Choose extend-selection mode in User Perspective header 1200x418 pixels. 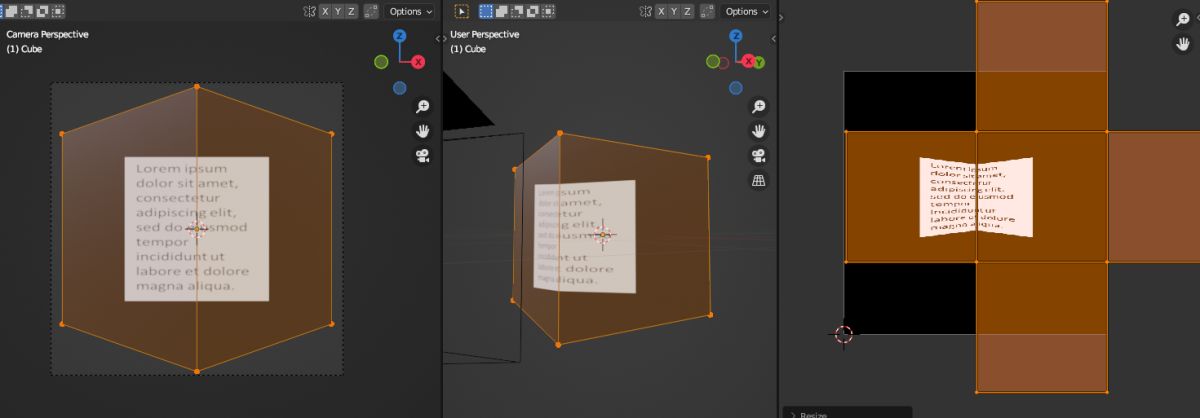[503, 12]
